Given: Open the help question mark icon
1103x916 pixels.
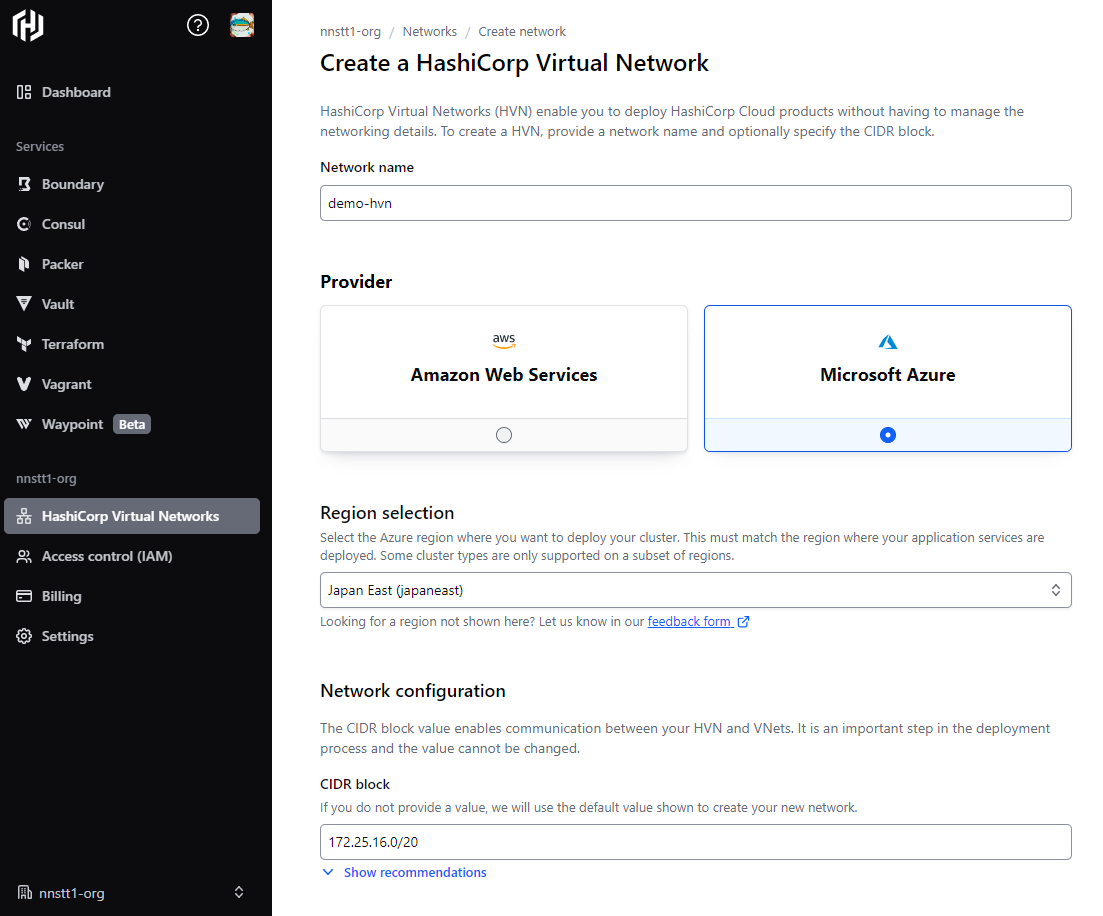Looking at the screenshot, I should pyautogui.click(x=198, y=25).
